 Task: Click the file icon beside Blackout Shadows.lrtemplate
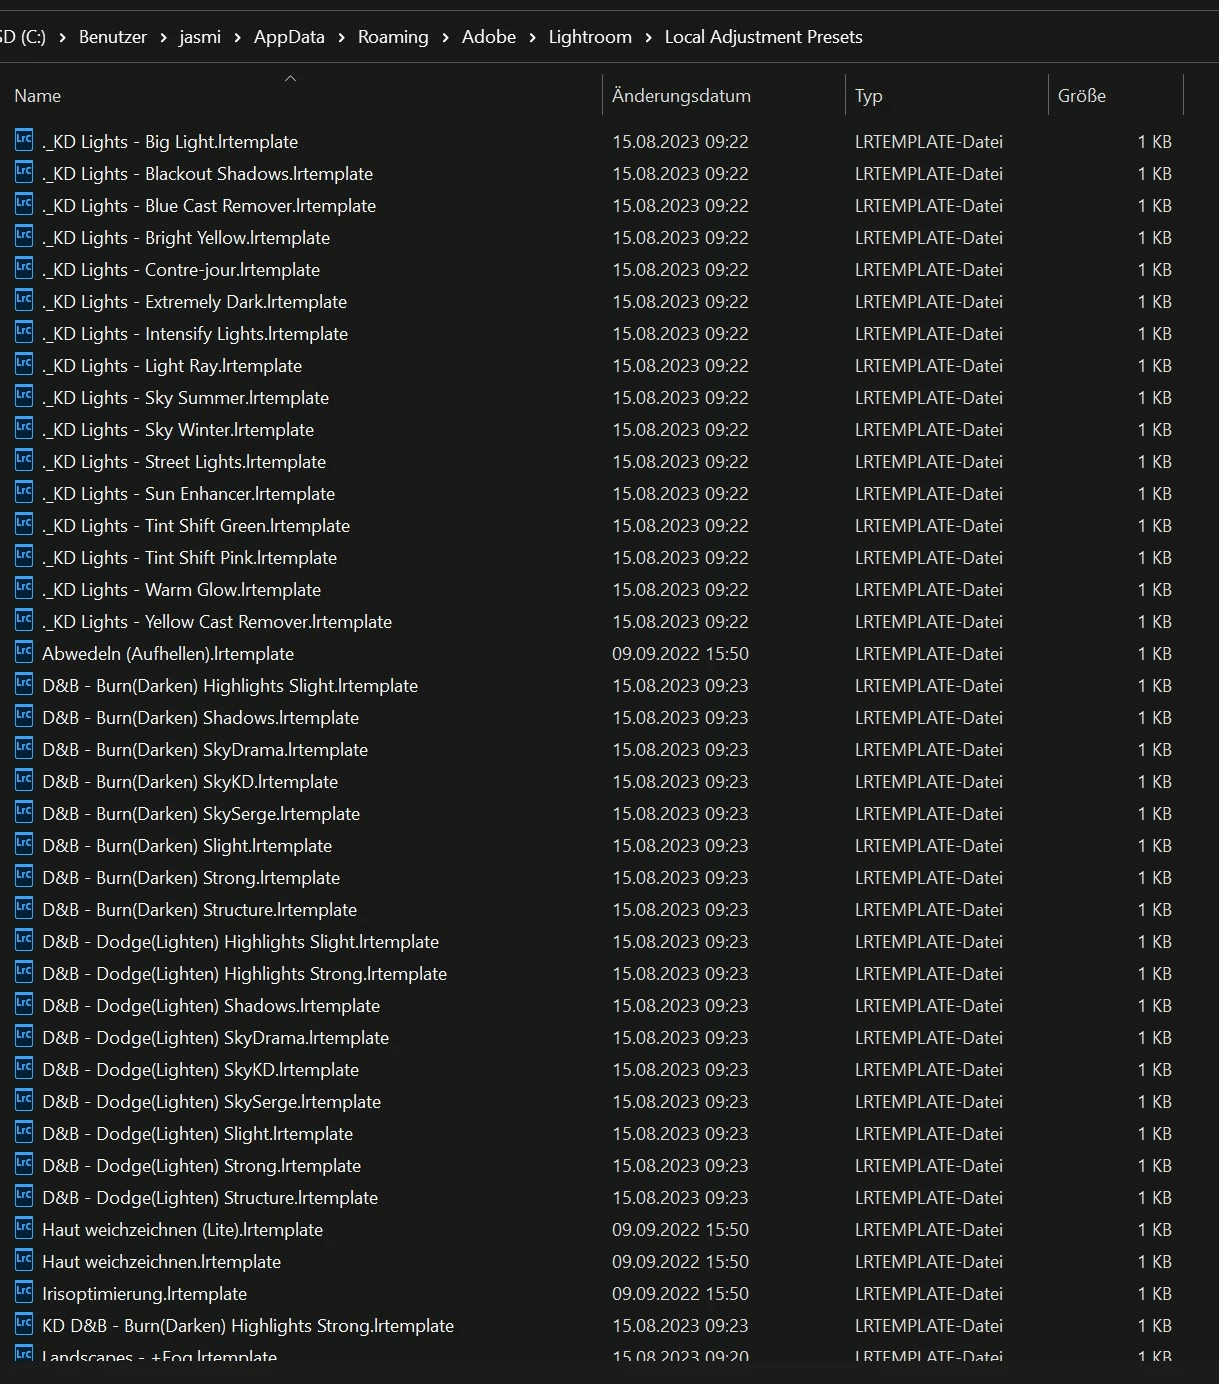pyautogui.click(x=24, y=172)
